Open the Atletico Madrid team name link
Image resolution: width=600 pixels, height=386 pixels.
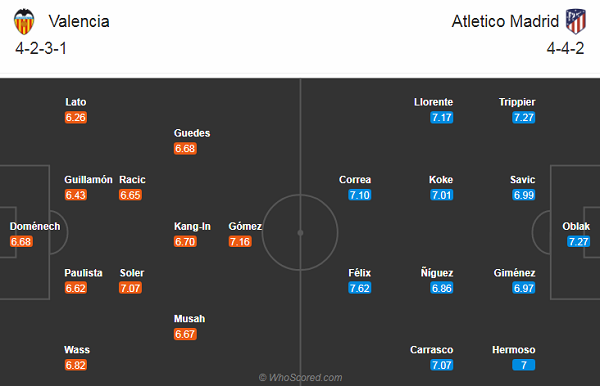click(505, 21)
